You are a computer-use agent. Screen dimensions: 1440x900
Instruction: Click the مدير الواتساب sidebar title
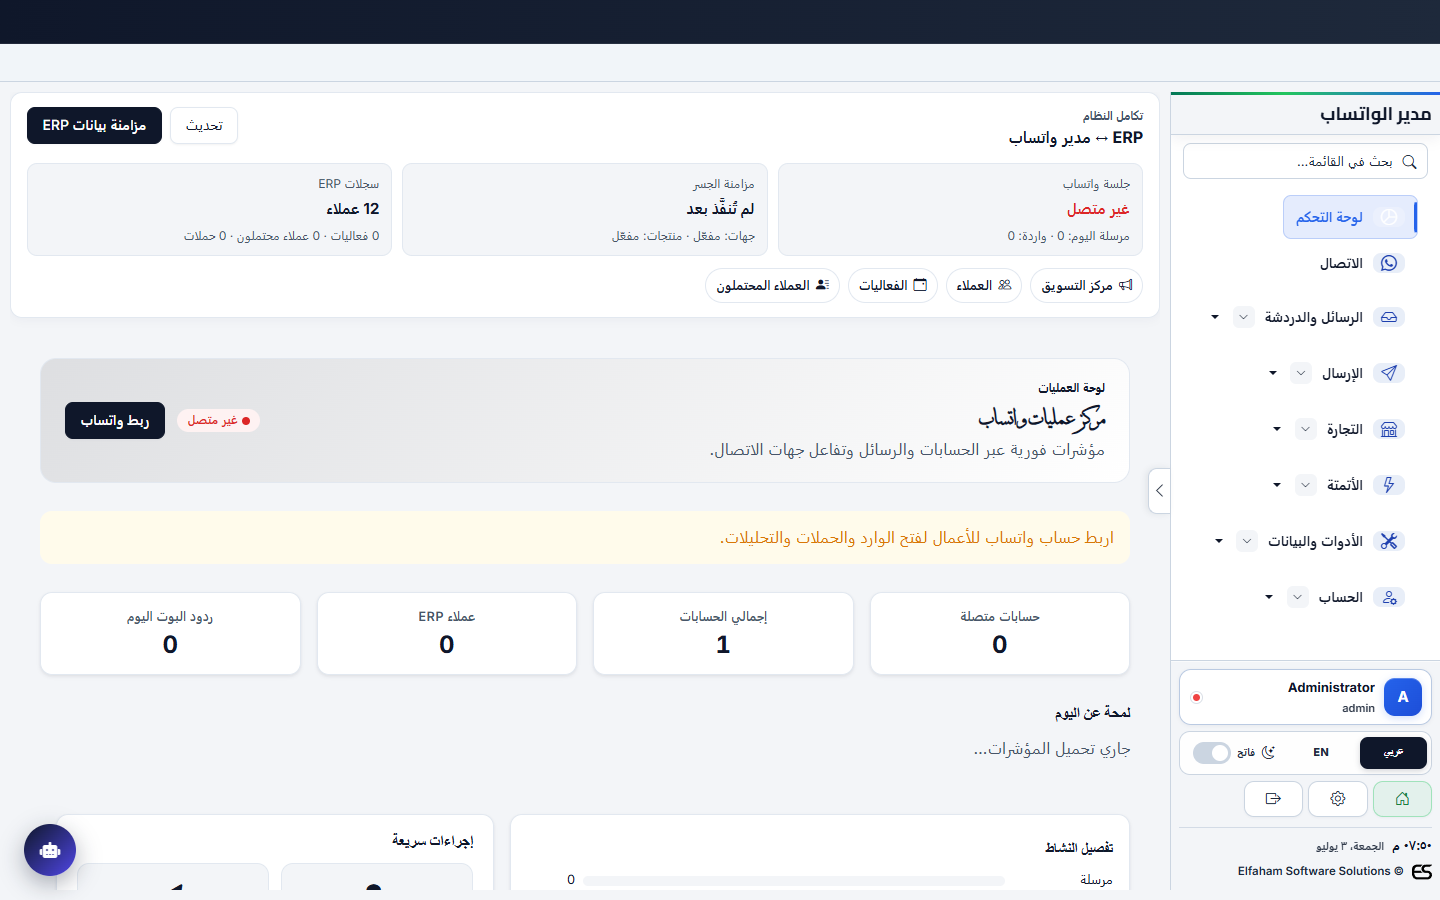tap(1376, 114)
